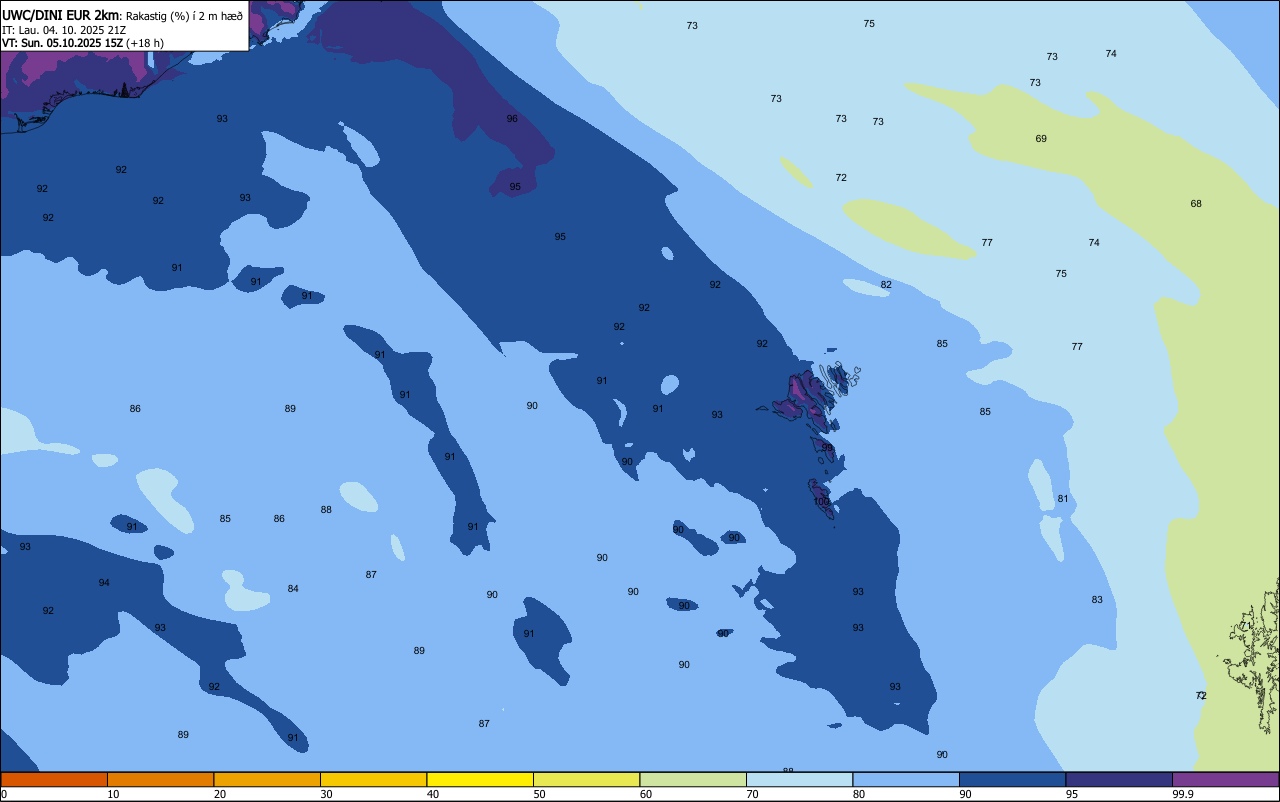The image size is (1280, 802).
Task: Click the humidity value 84 on the map
Action: (x=293, y=589)
